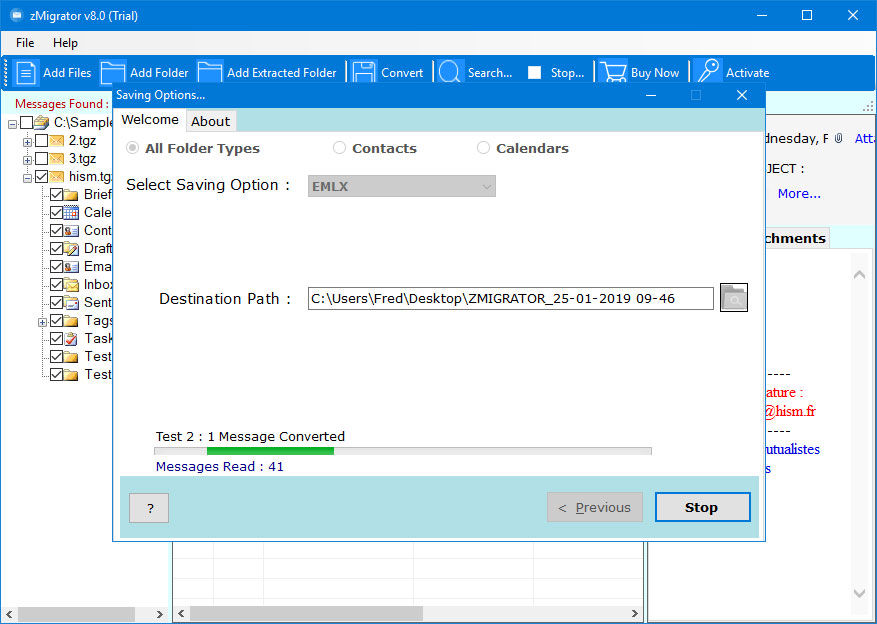Click the Emailed Contacts folder icon
Image resolution: width=877 pixels, height=624 pixels.
click(71, 266)
